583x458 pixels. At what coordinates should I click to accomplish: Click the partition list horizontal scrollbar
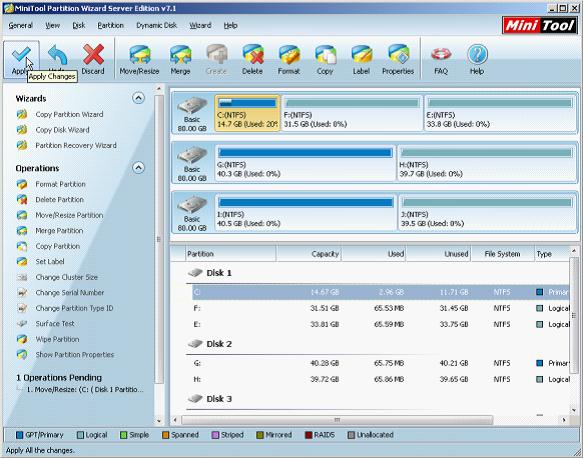tap(337, 420)
